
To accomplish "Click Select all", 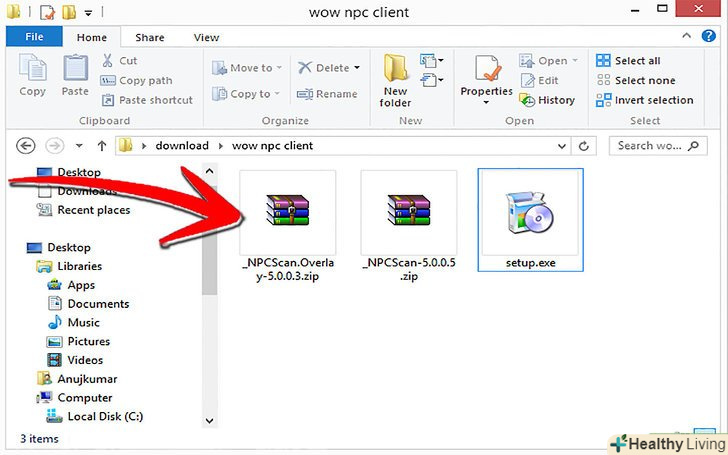I will click(x=628, y=60).
